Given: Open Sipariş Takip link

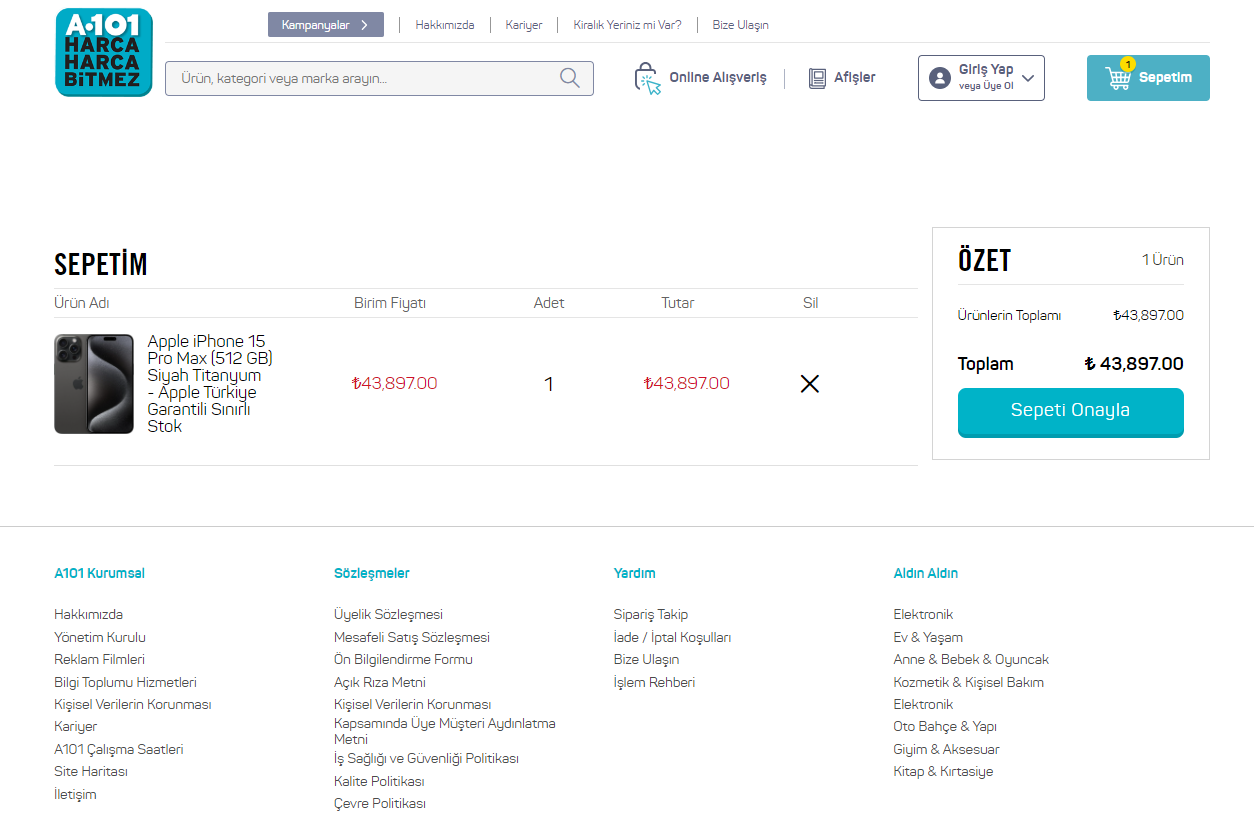Looking at the screenshot, I should (x=651, y=615).
